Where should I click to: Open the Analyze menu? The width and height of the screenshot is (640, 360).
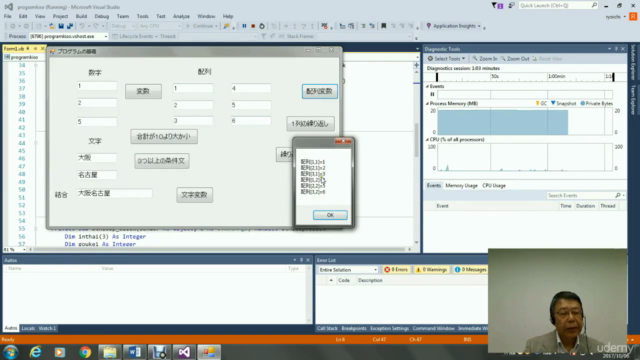point(181,16)
